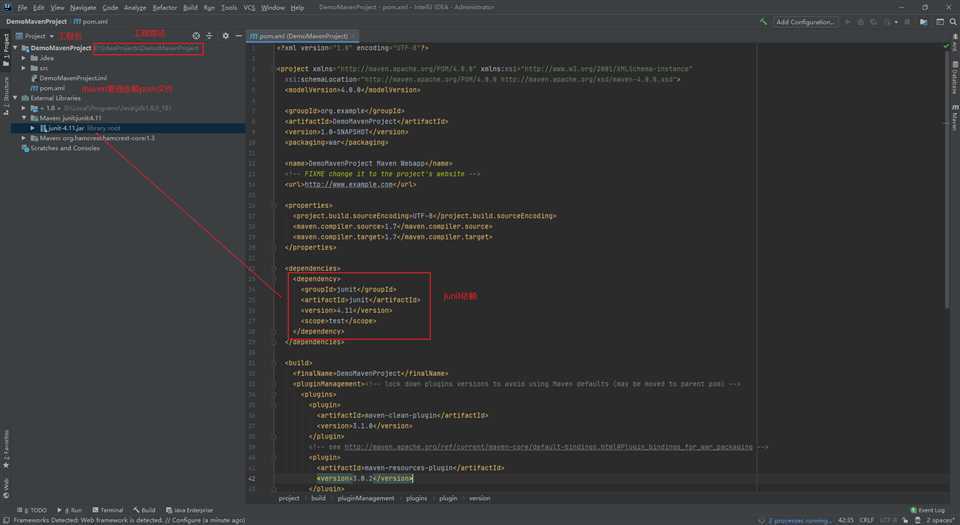Open the Window menu

(x=272, y=7)
